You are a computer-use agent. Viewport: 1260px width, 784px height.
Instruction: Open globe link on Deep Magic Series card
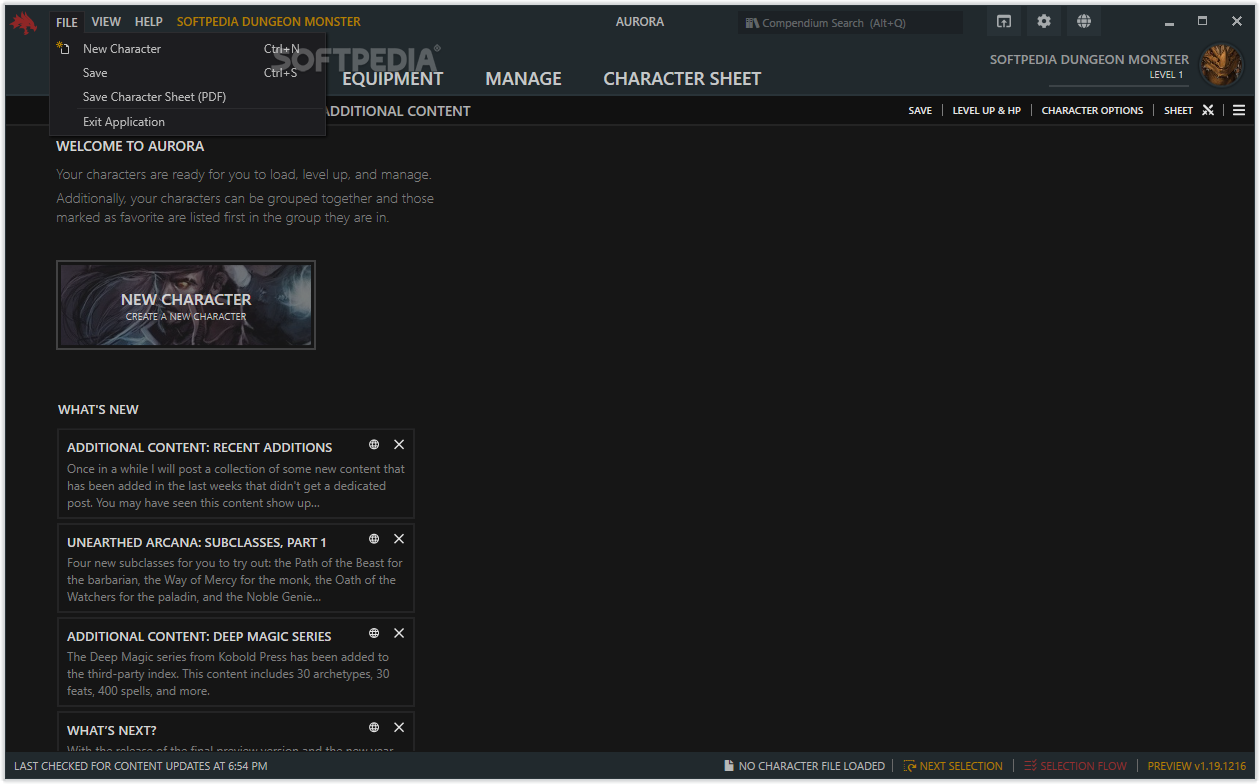coord(374,633)
